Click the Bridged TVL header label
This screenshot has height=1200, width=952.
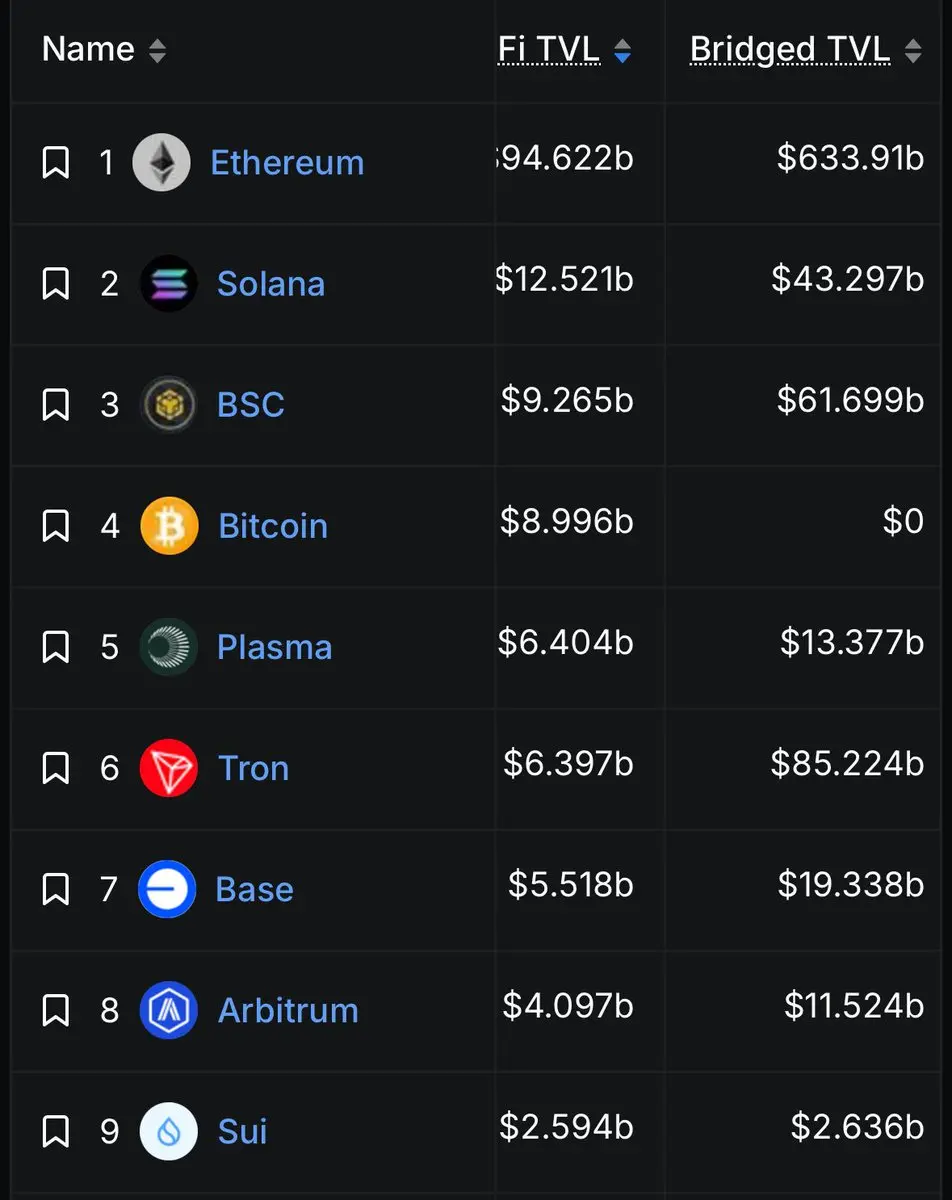tap(789, 49)
